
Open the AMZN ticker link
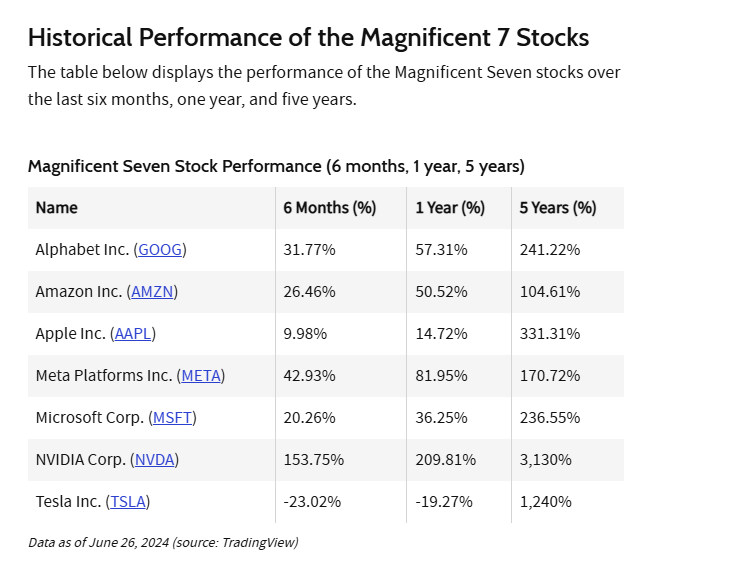[153, 292]
